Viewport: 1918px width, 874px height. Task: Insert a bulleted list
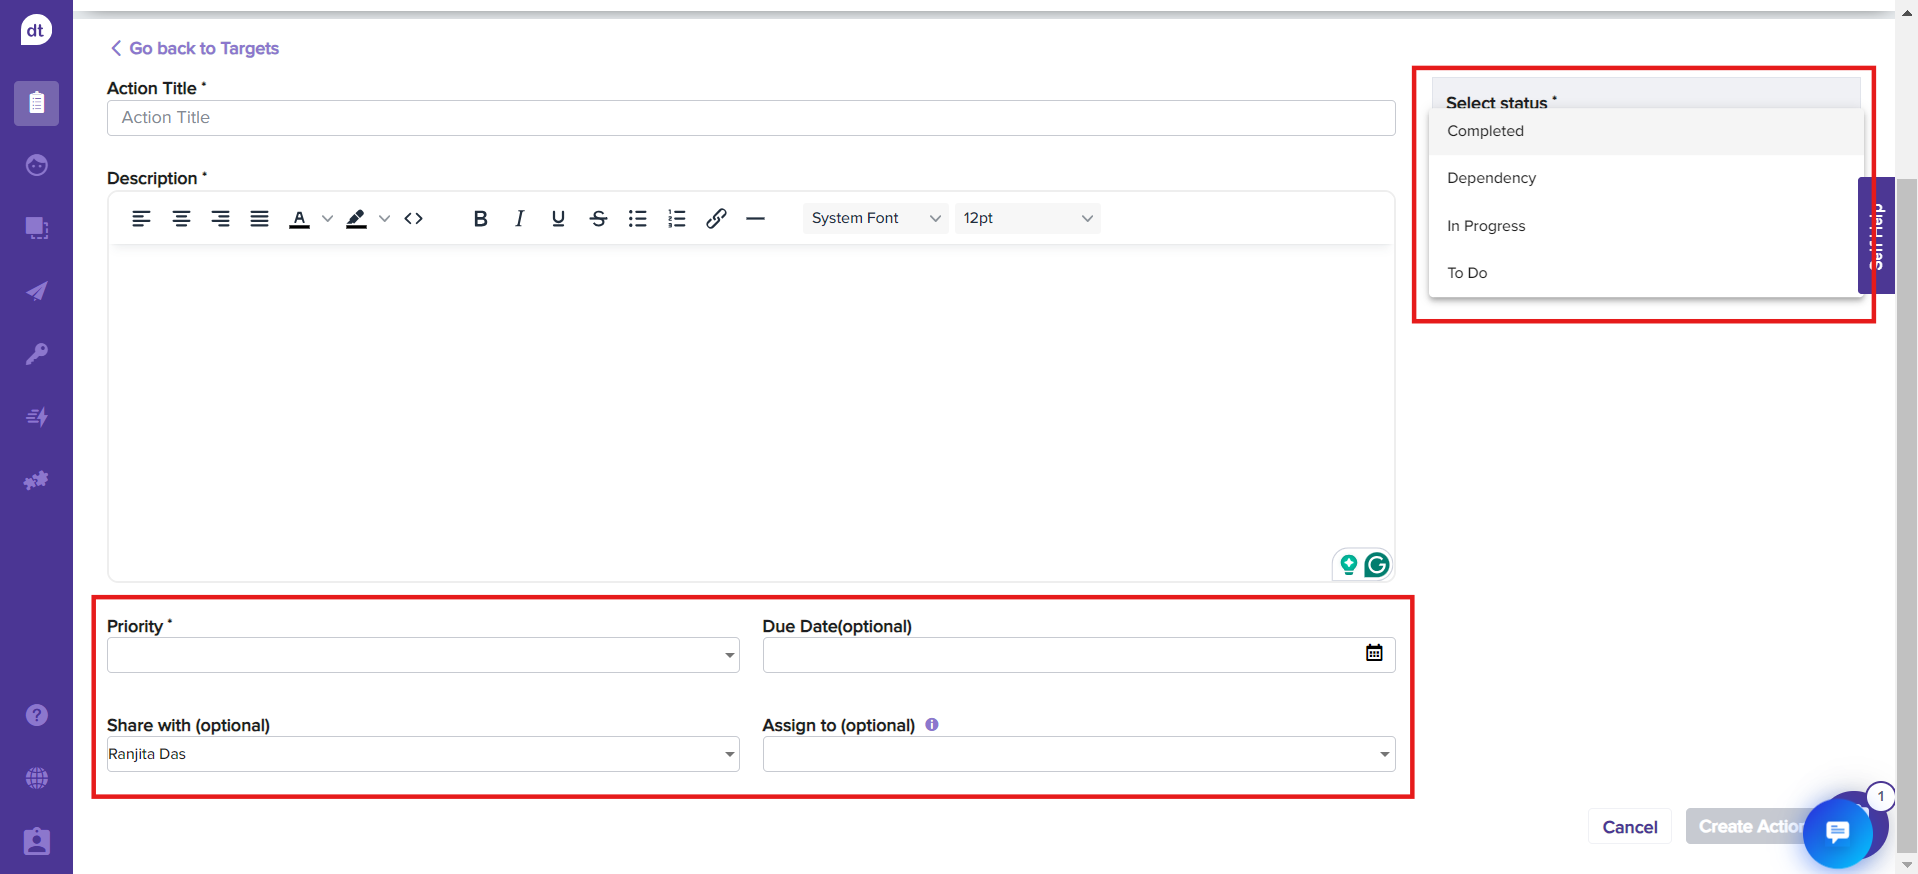pos(637,219)
